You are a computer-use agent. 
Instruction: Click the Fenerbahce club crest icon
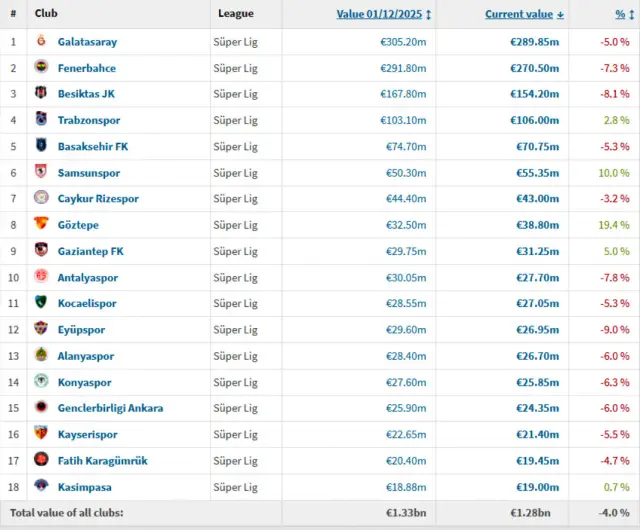click(41, 68)
